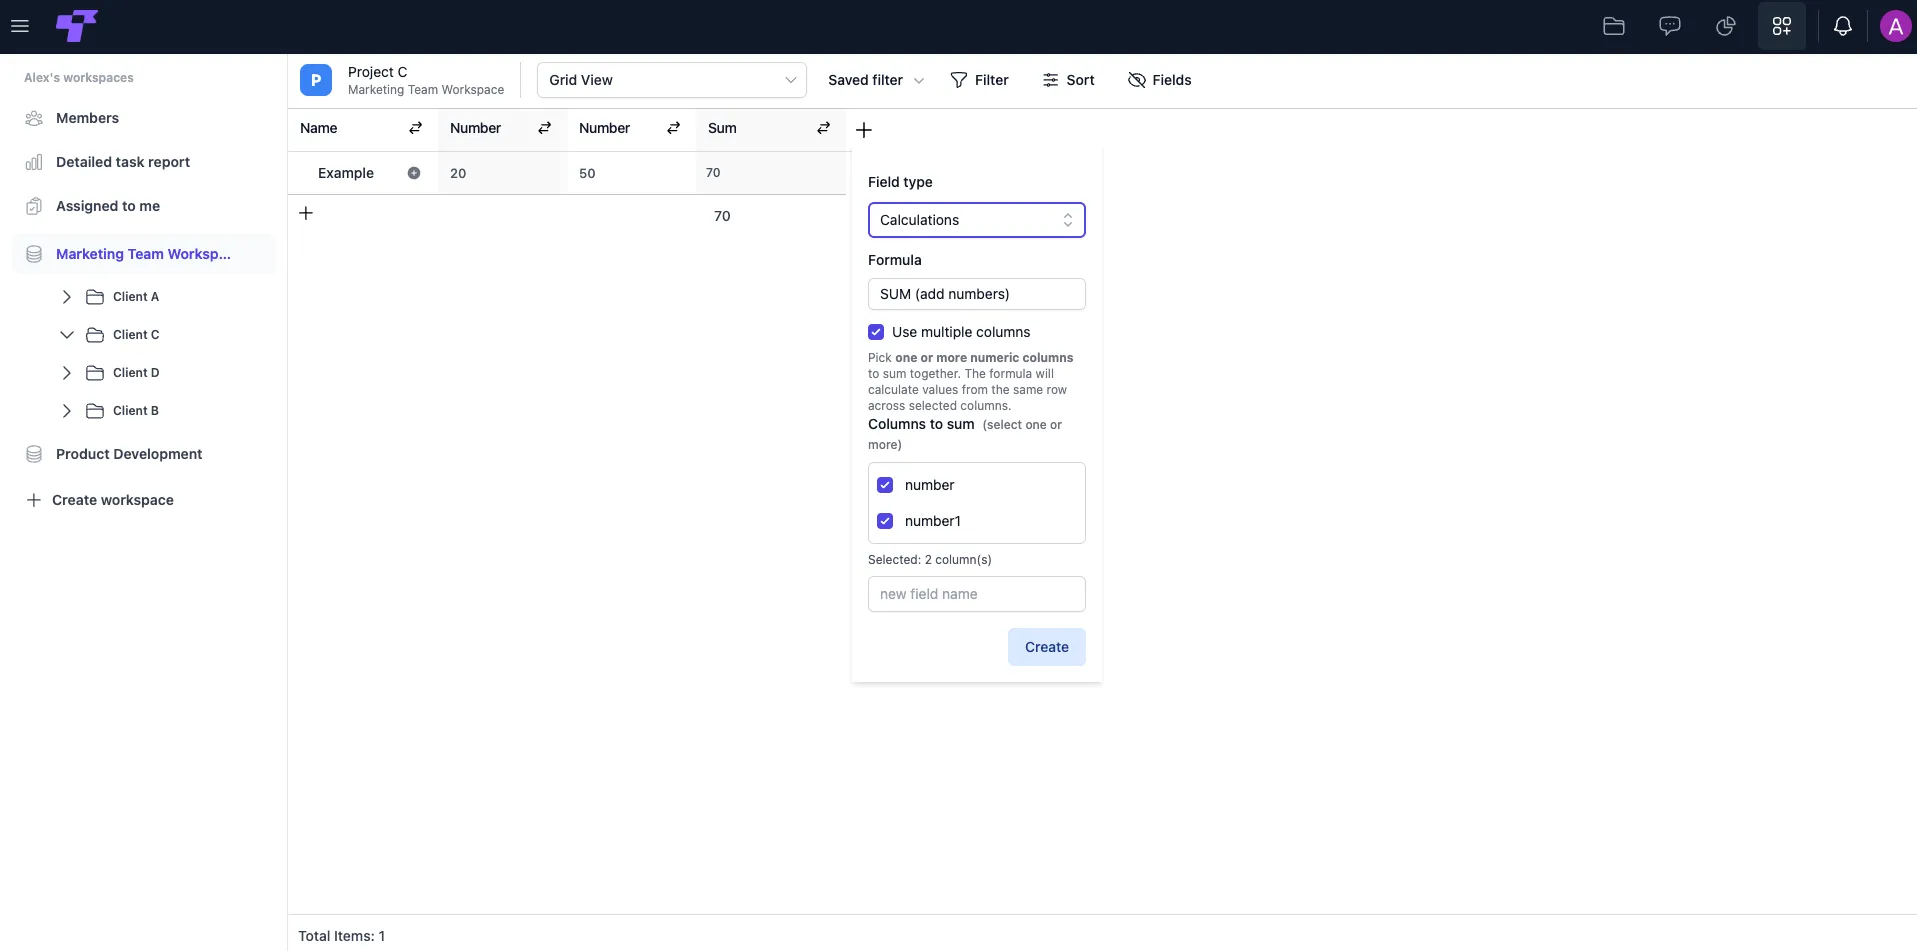Click the plus icon to add column

pyautogui.click(x=864, y=130)
